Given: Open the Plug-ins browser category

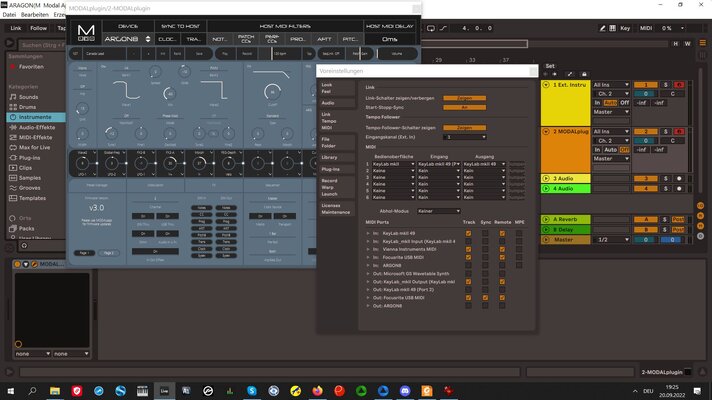Looking at the screenshot, I should pos(29,158).
